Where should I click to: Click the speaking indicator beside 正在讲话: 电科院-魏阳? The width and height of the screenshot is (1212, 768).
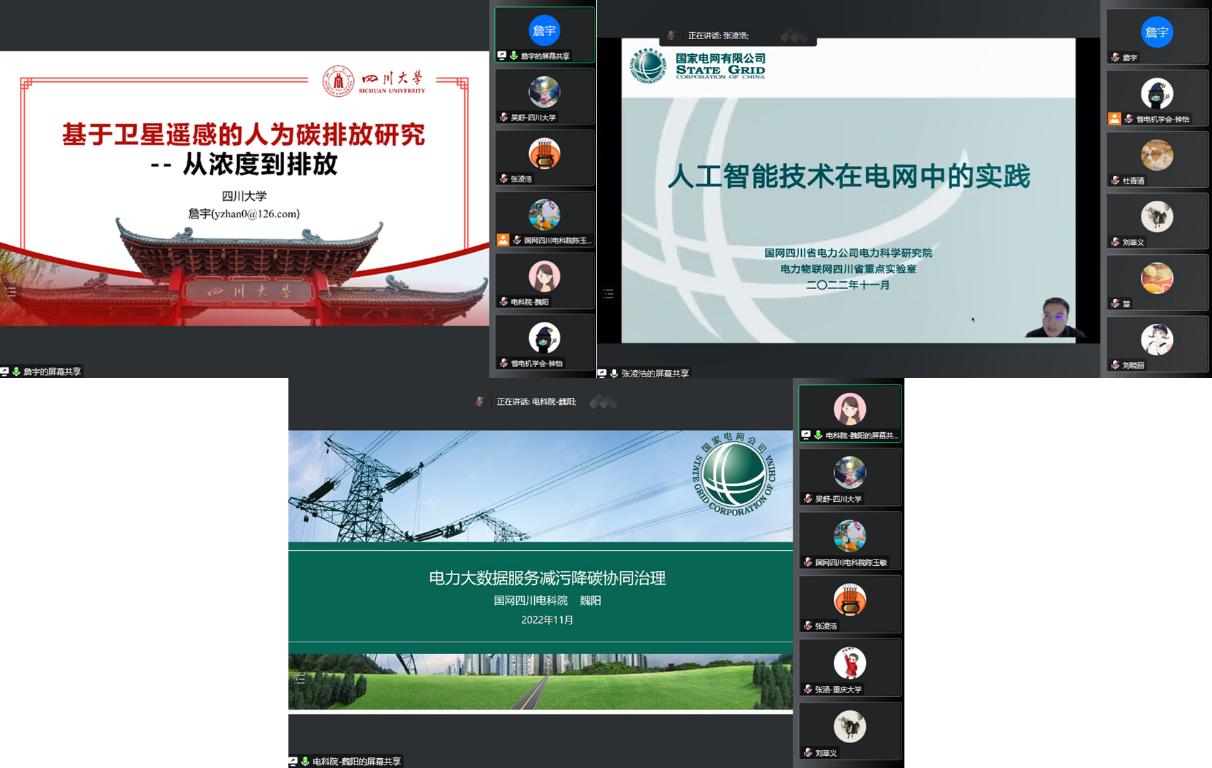(481, 400)
